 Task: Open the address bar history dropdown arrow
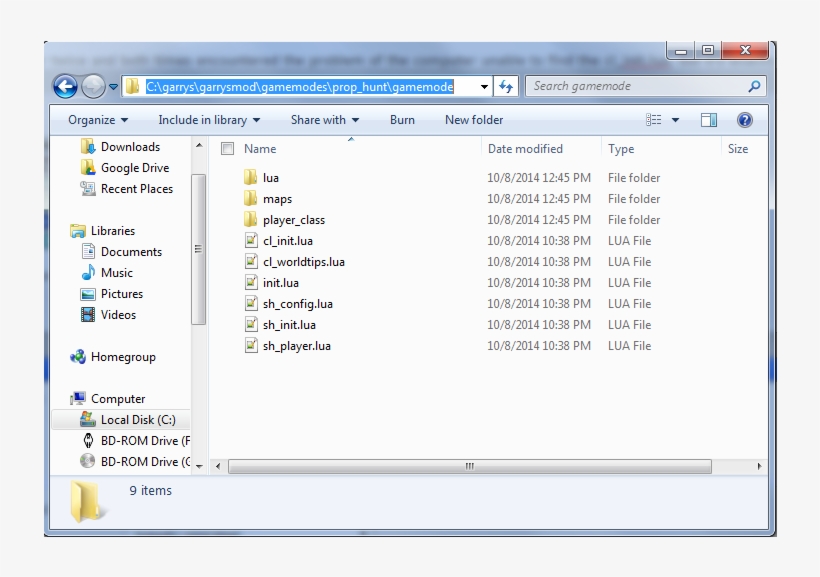click(484, 86)
